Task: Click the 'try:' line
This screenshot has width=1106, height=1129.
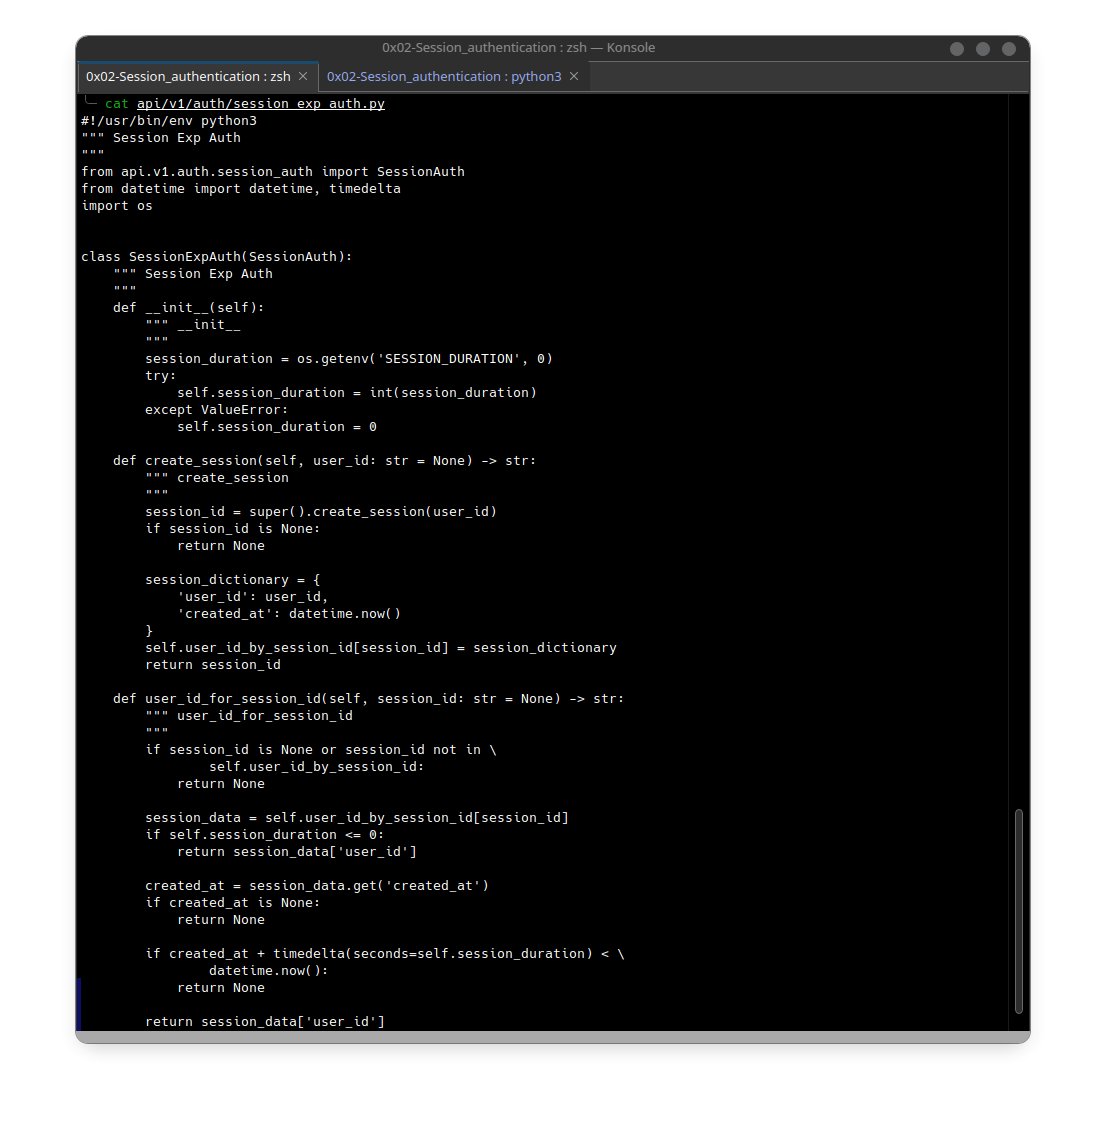Action: pyautogui.click(x=161, y=376)
